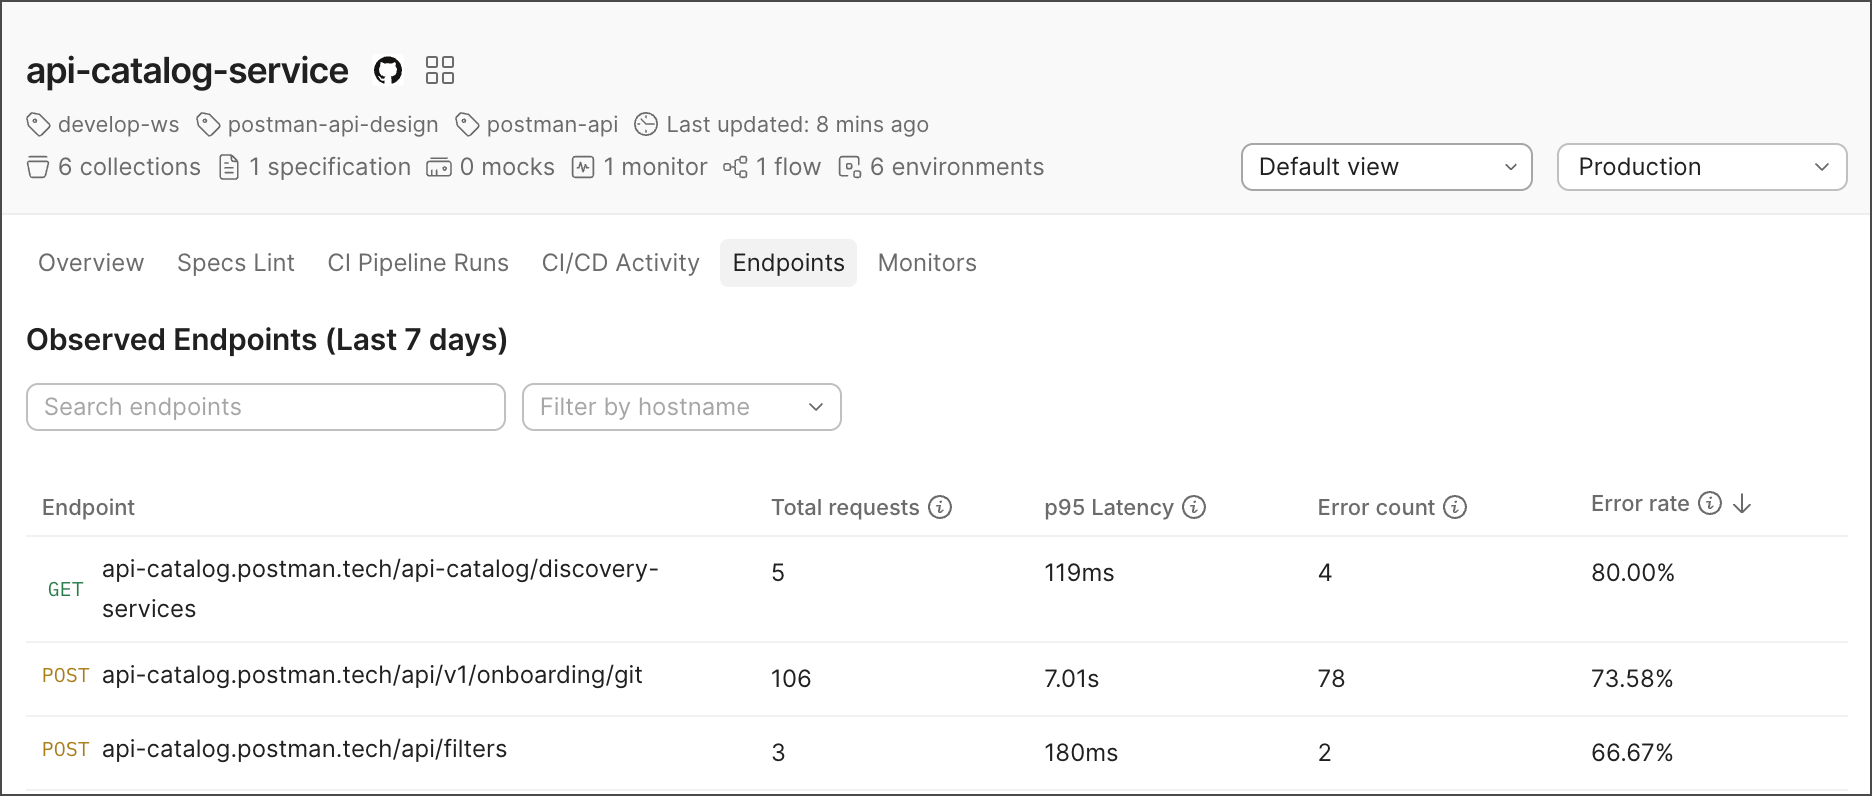The width and height of the screenshot is (1872, 796).
Task: Open the Default view dropdown
Action: pos(1387,167)
